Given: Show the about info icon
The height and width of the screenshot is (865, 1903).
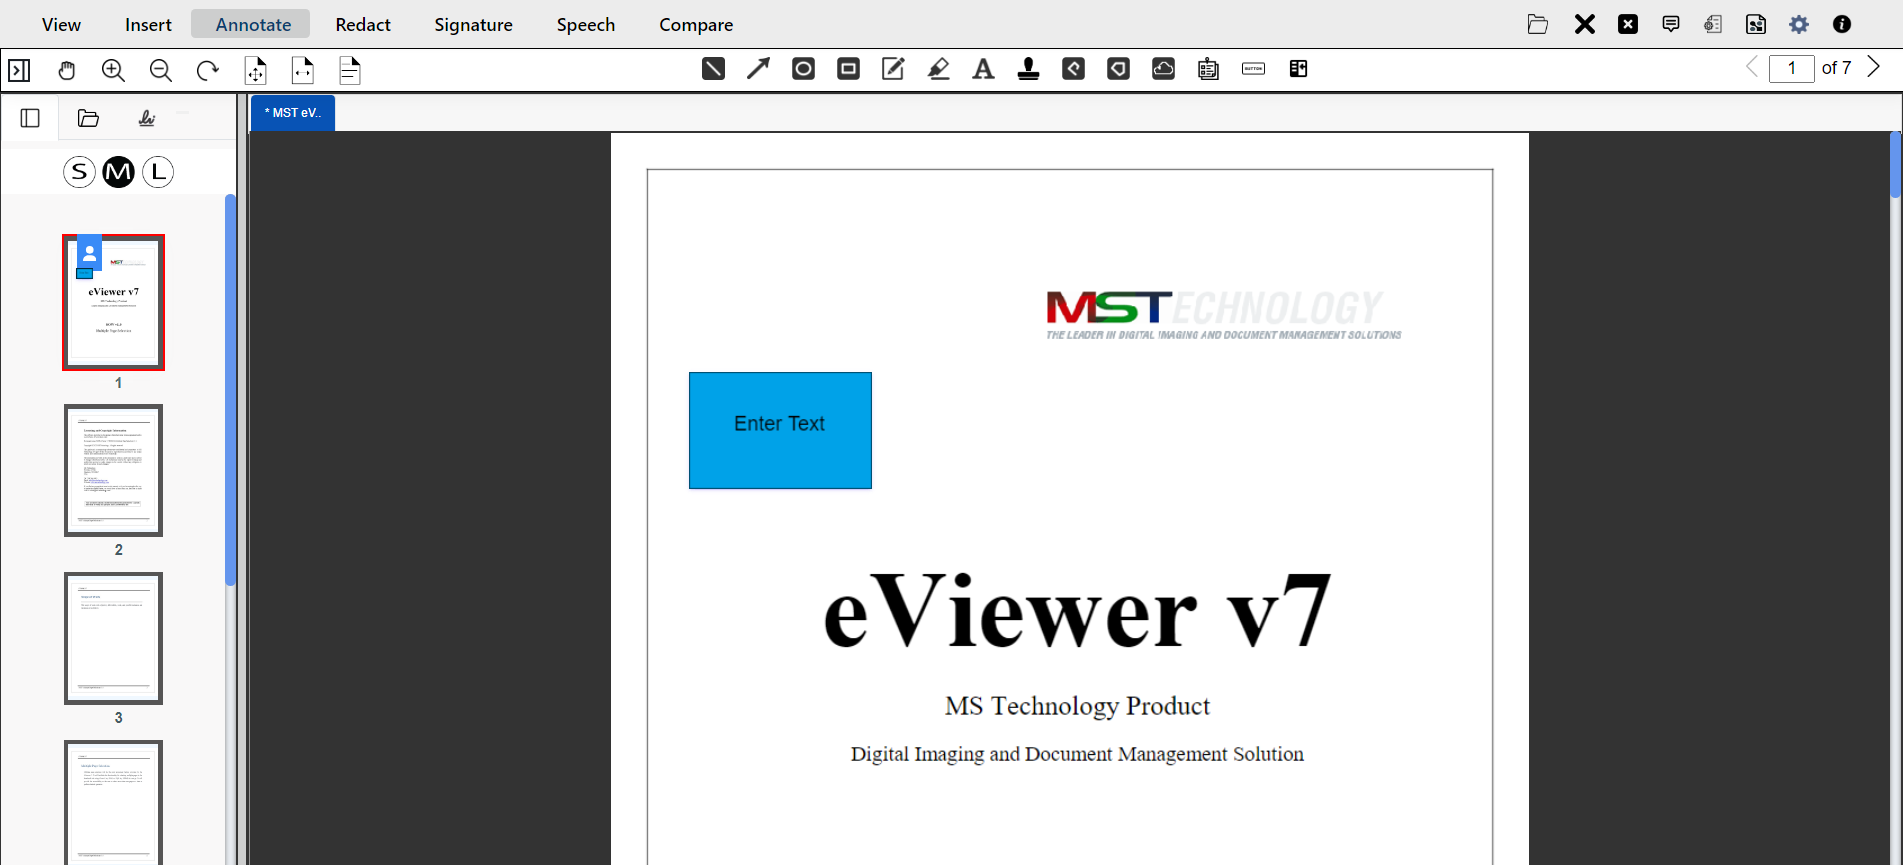Looking at the screenshot, I should 1842,24.
